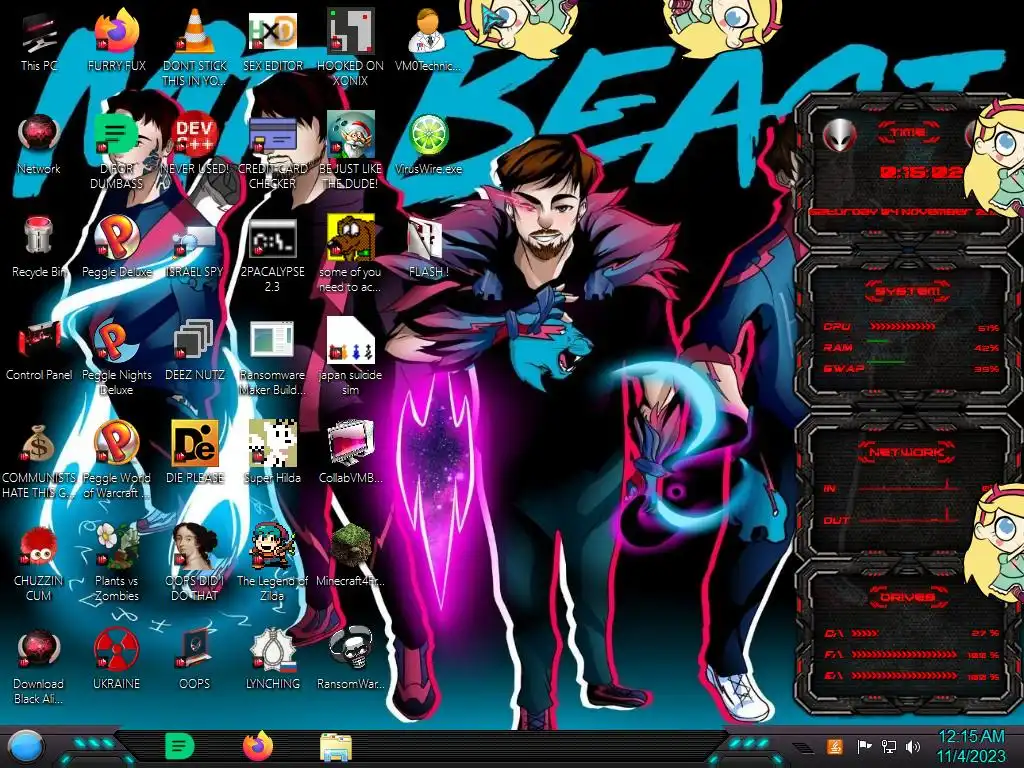Open the green chat app on taskbar
The width and height of the screenshot is (1024, 768).
(179, 746)
